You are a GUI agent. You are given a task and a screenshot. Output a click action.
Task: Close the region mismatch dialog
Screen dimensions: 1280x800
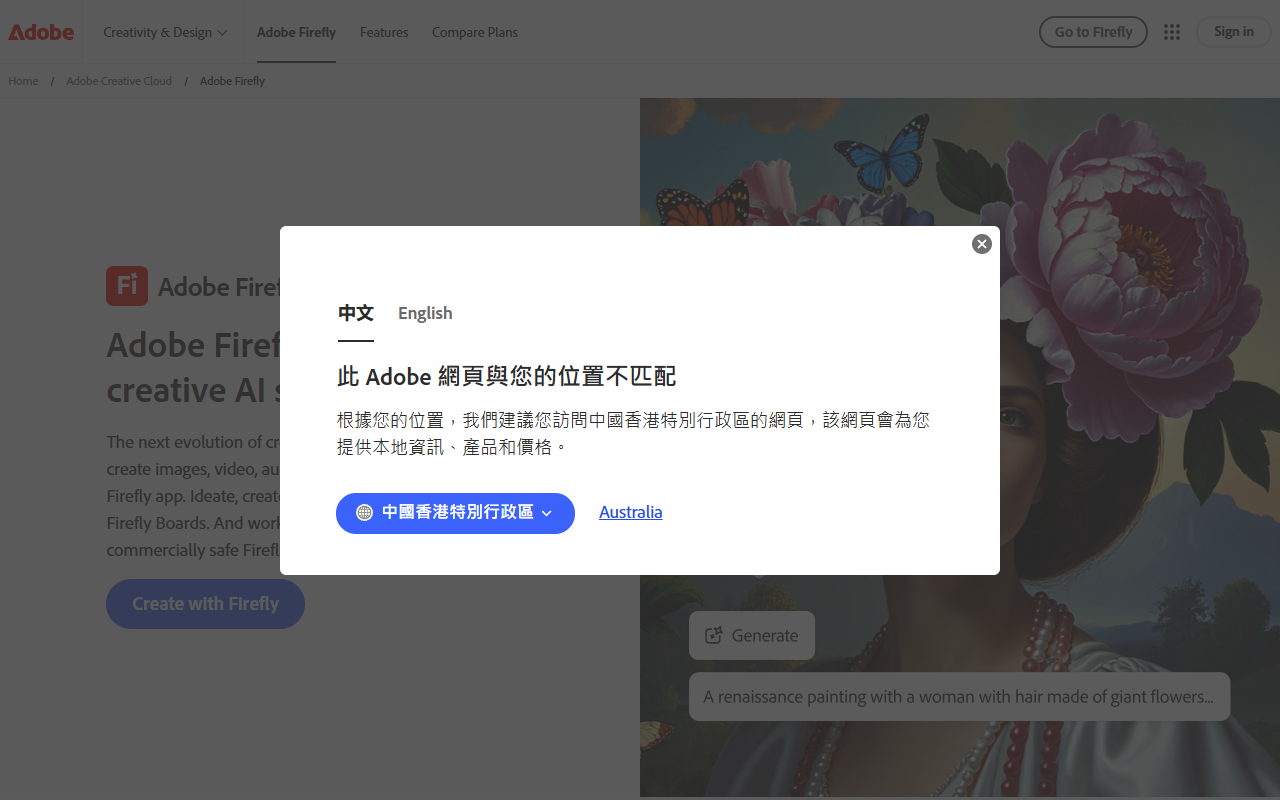click(x=982, y=244)
